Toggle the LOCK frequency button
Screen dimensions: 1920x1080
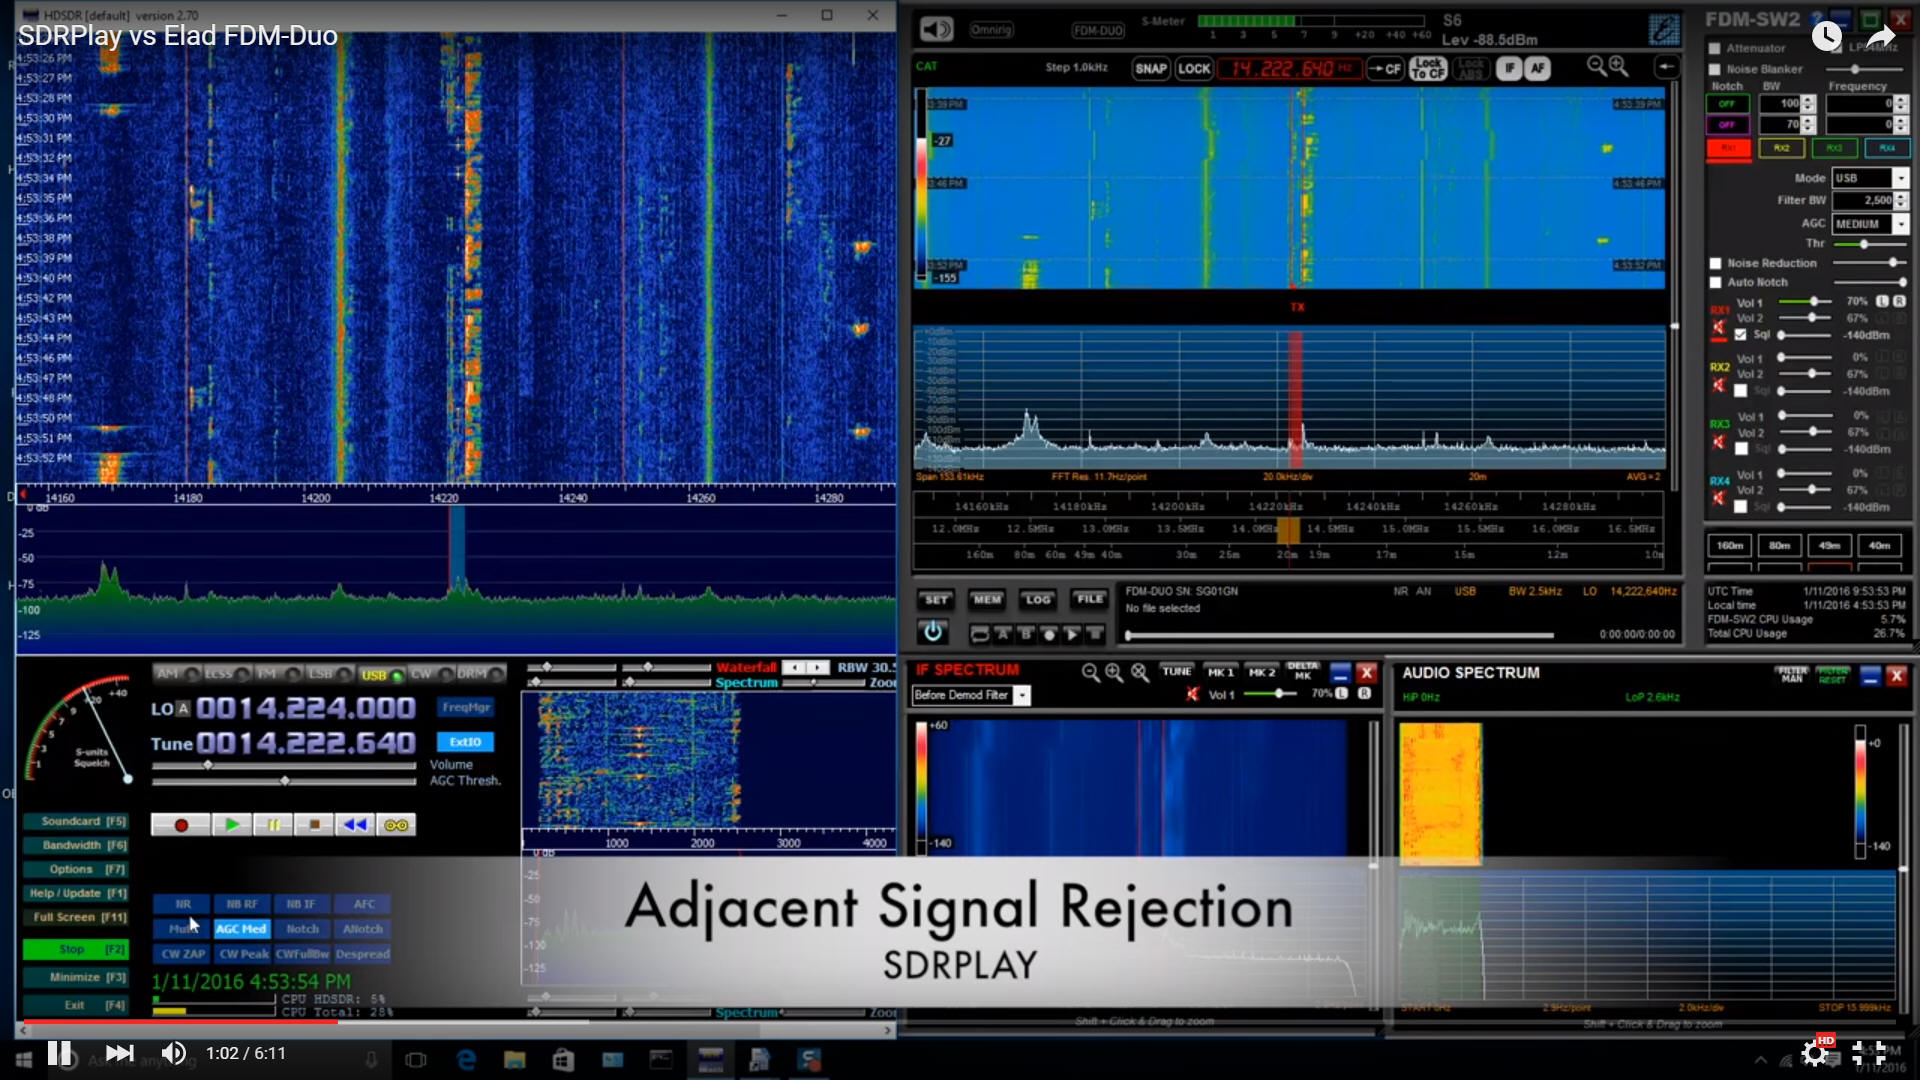point(1194,69)
